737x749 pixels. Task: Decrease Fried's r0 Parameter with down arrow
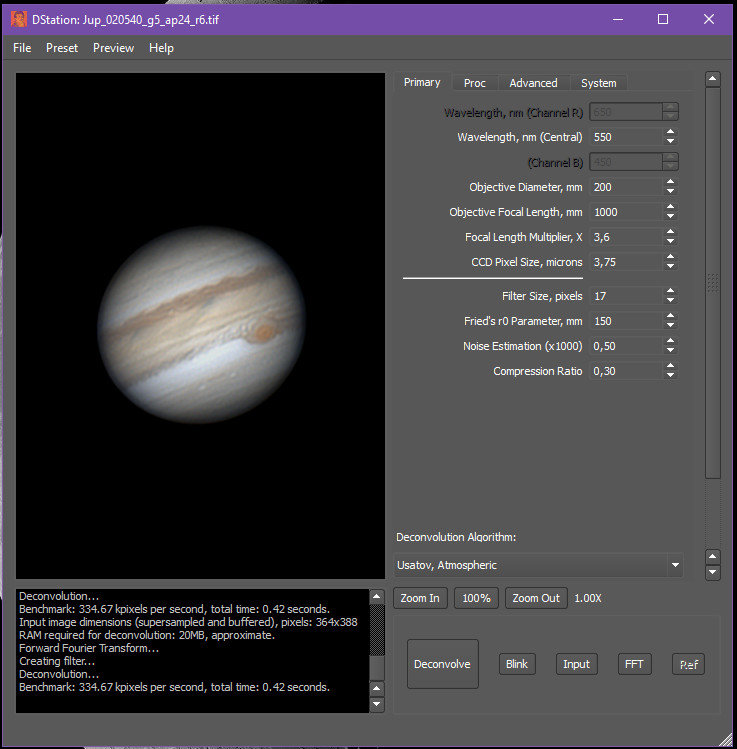(x=671, y=325)
